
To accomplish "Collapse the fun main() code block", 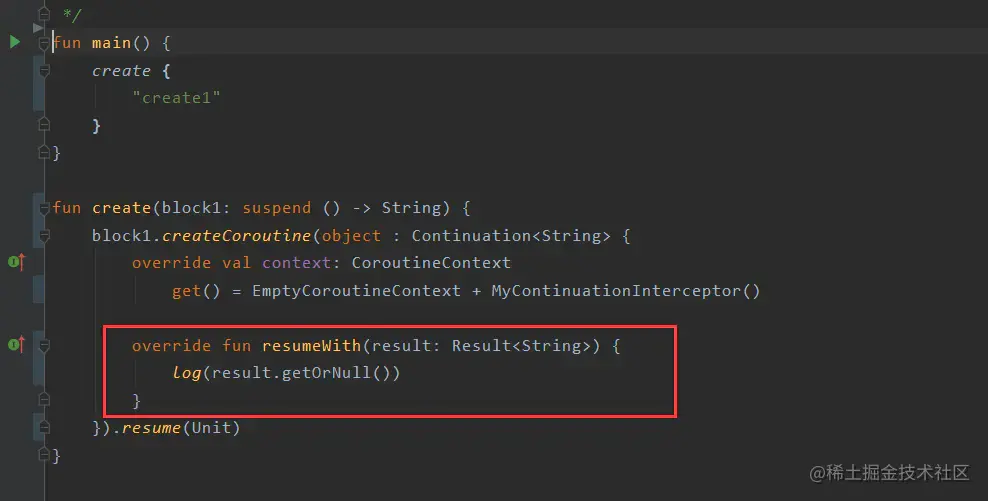I will point(43,43).
